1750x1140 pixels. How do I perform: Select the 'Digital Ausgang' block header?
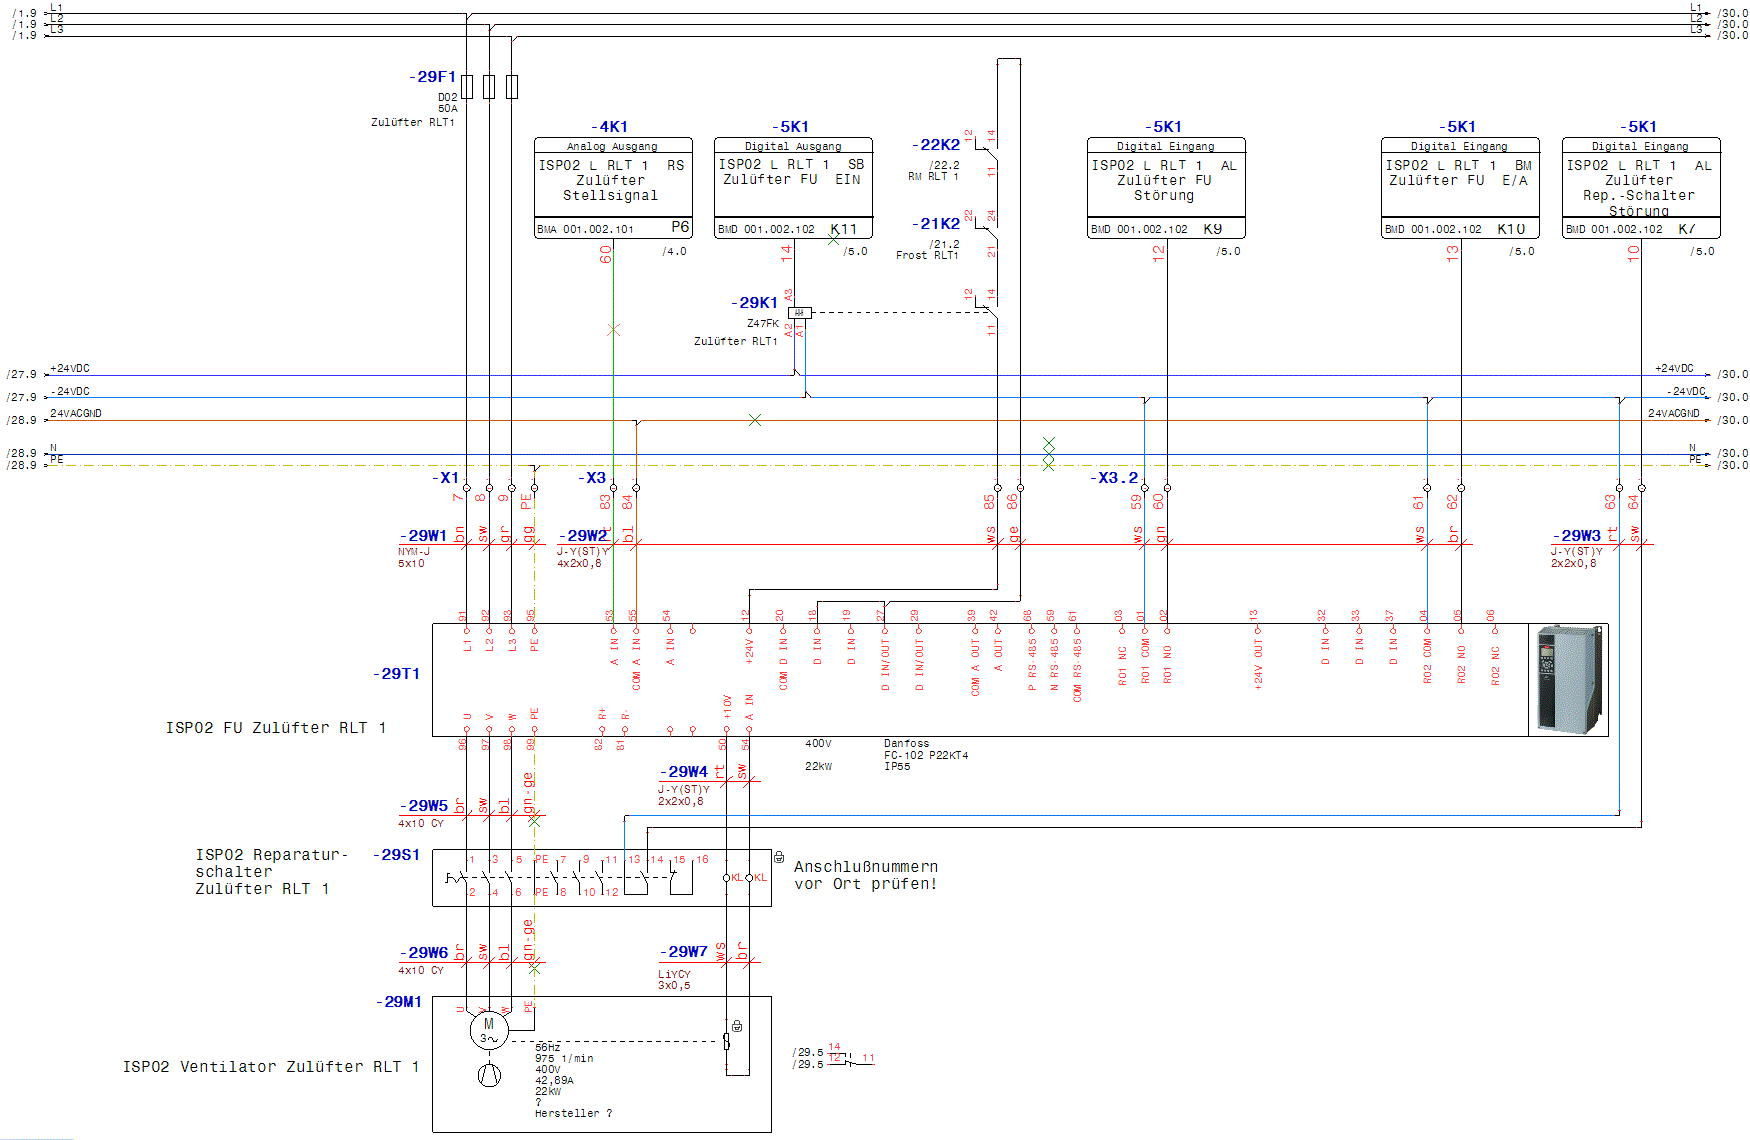pyautogui.click(x=793, y=146)
